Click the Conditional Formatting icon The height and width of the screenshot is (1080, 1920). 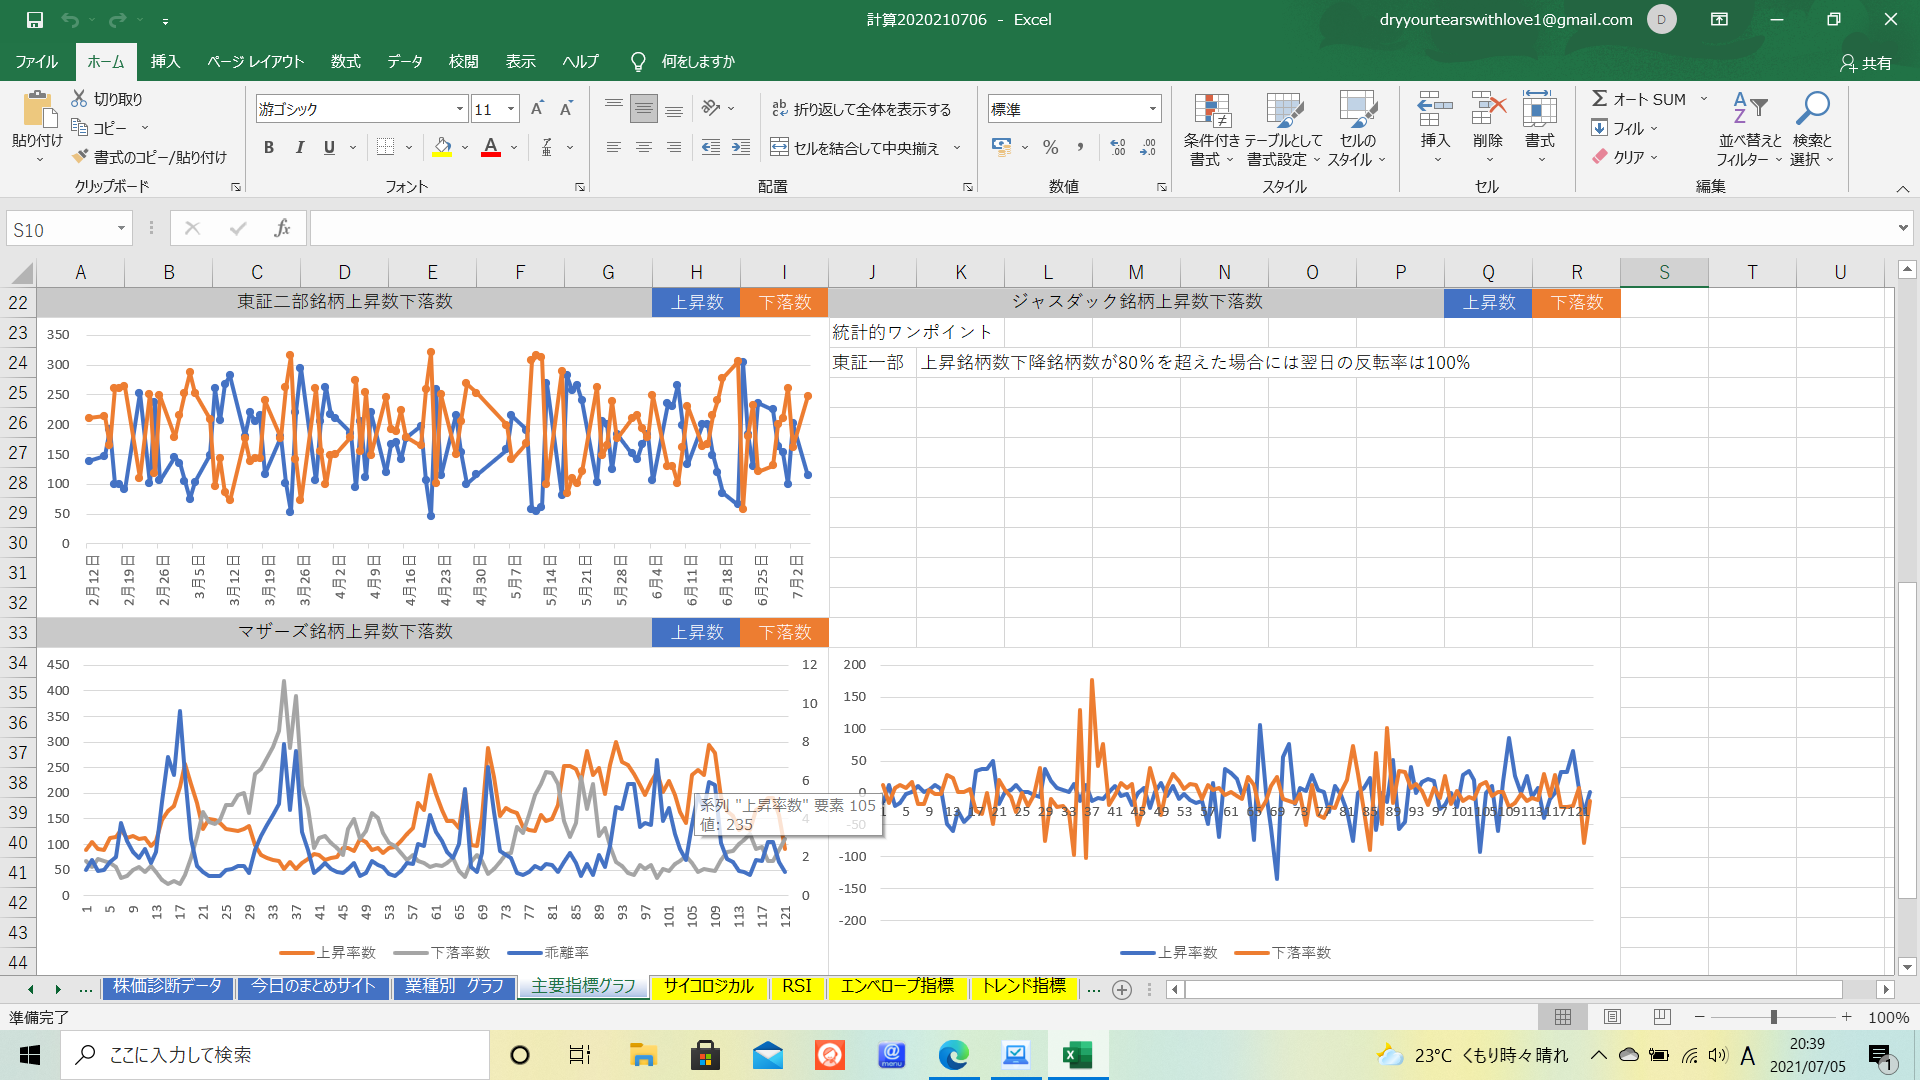click(1211, 110)
